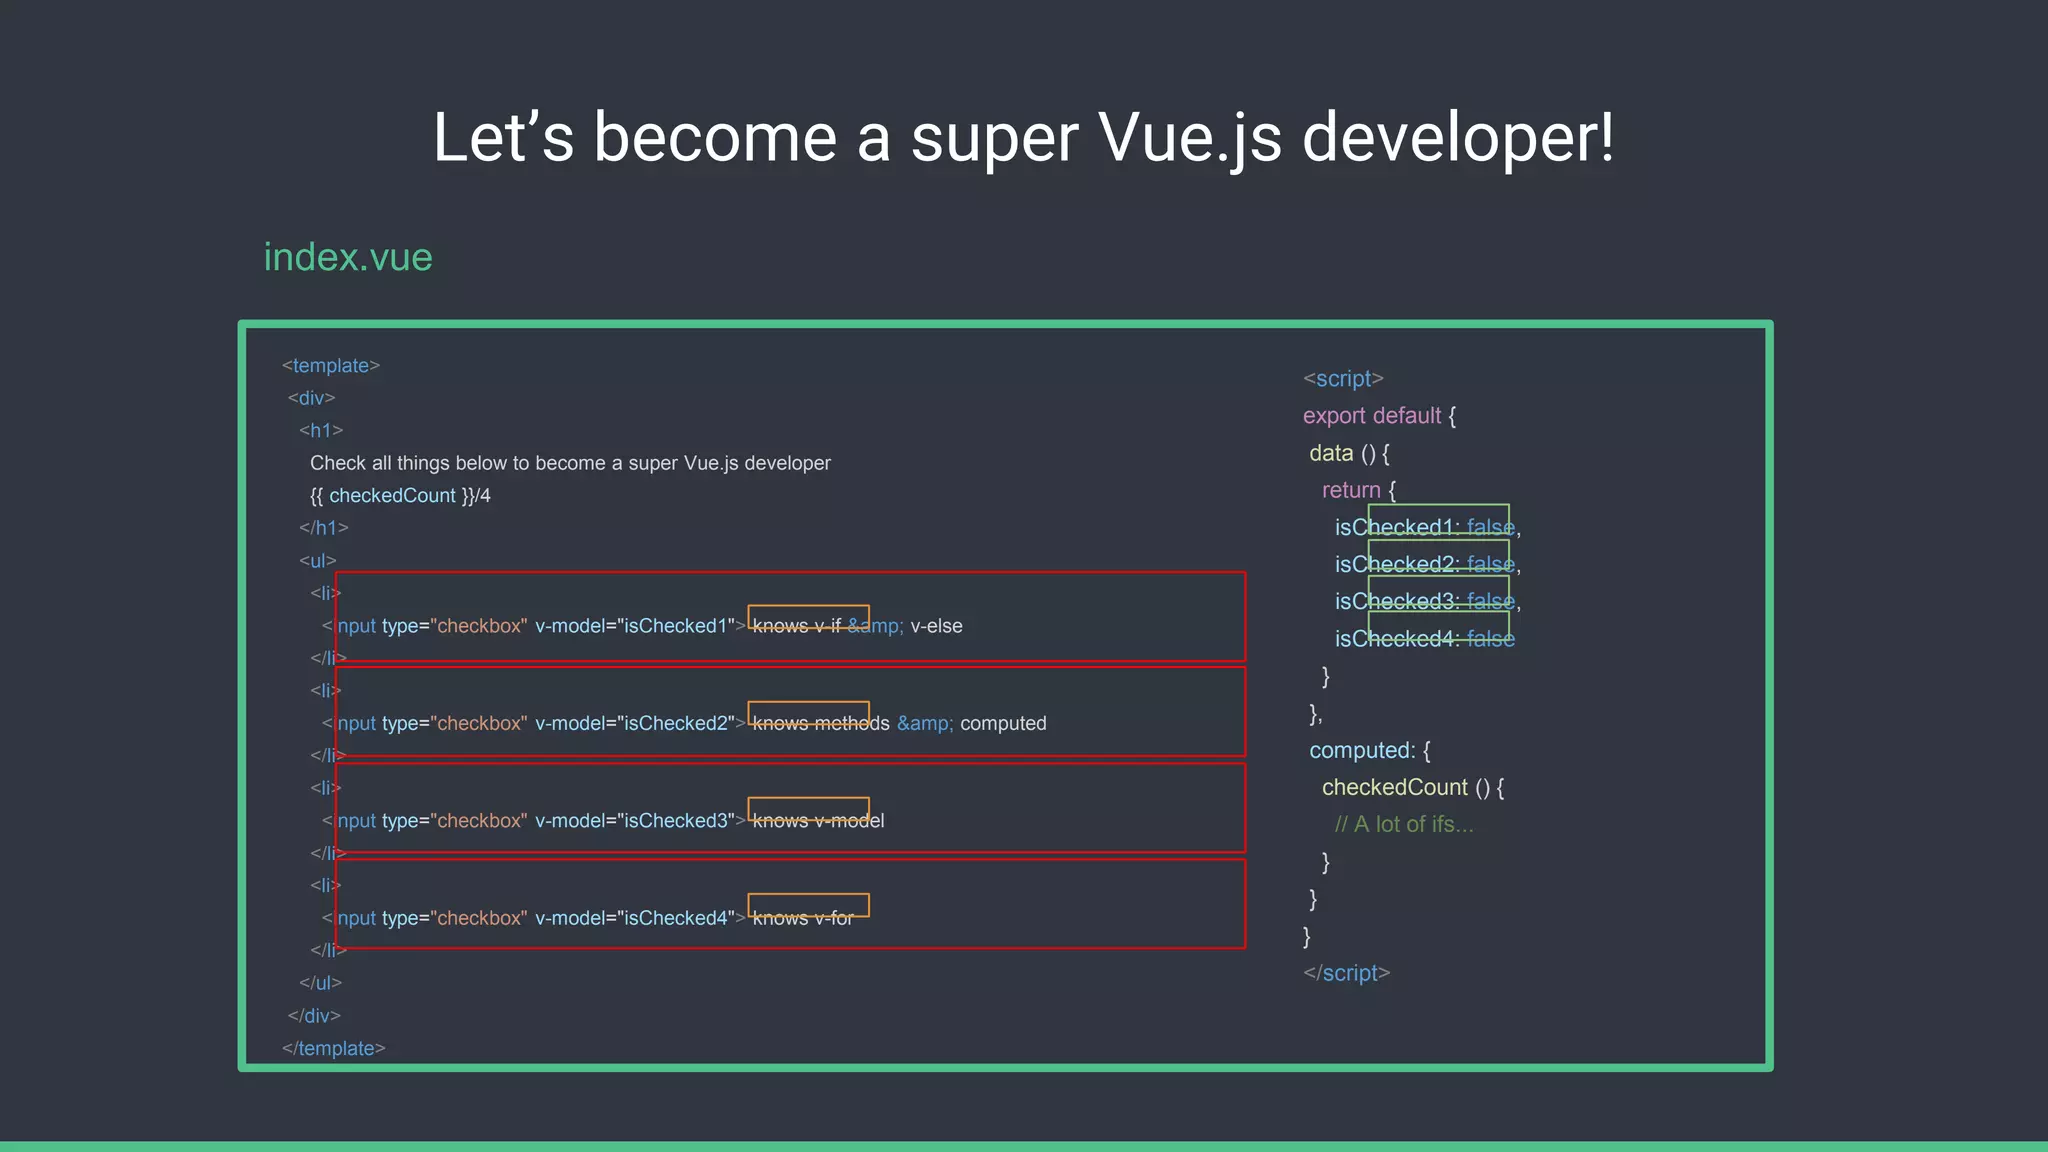Click the 'knows v-model' label text
2048x1152 pixels.
[819, 821]
